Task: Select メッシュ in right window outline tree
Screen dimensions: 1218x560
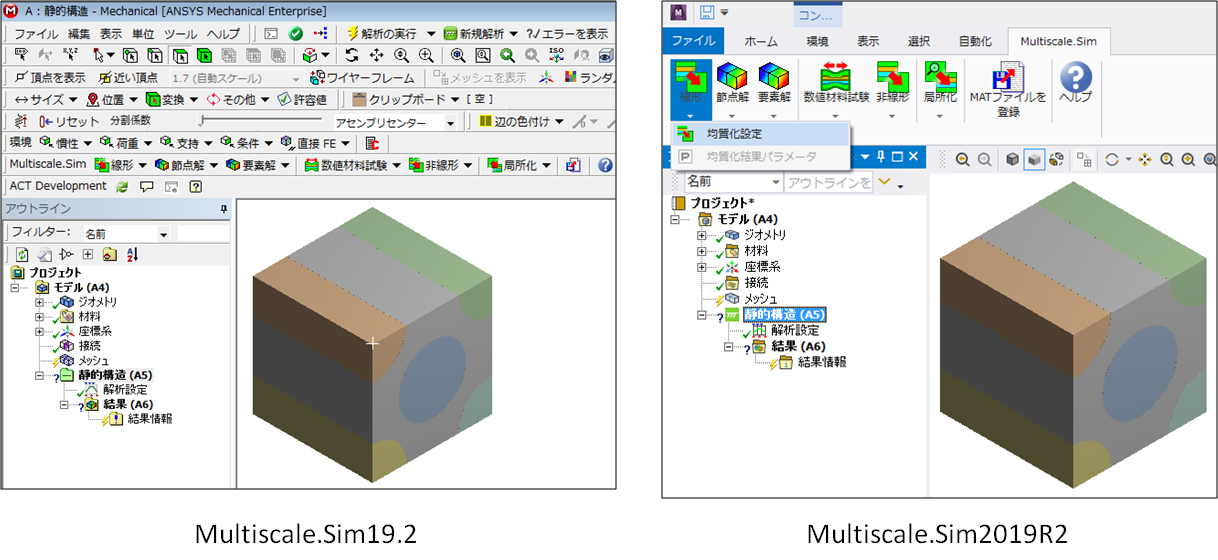Action: pyautogui.click(x=761, y=299)
